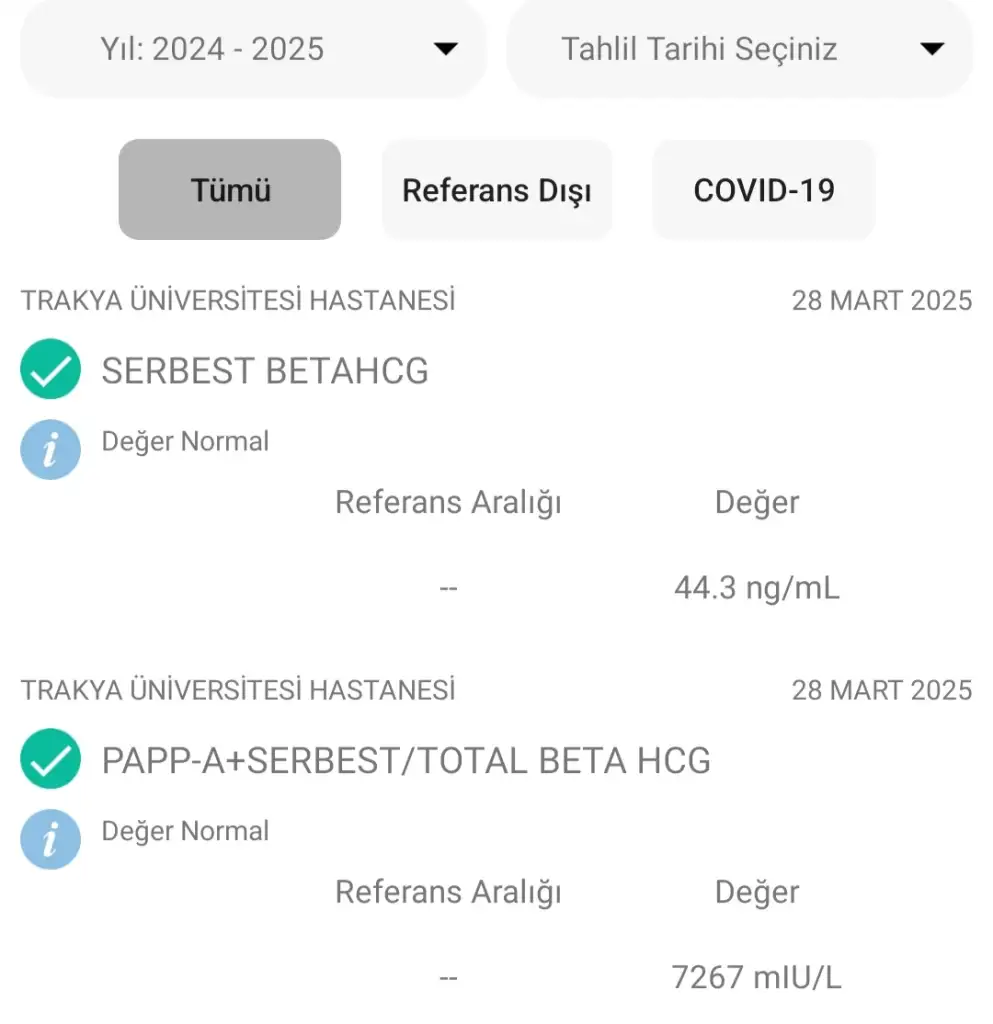Click the first Referans Aralığı column header

tap(448, 502)
